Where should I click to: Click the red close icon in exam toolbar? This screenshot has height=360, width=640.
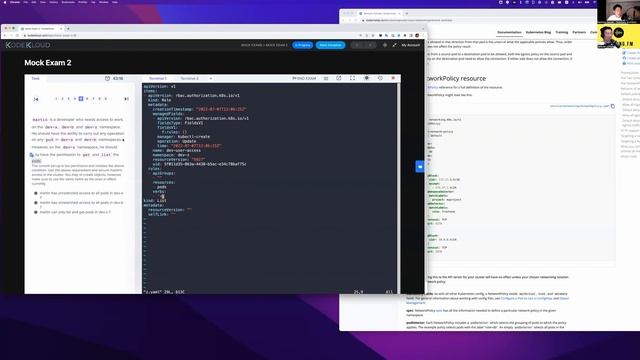pyautogui.click(x=393, y=78)
